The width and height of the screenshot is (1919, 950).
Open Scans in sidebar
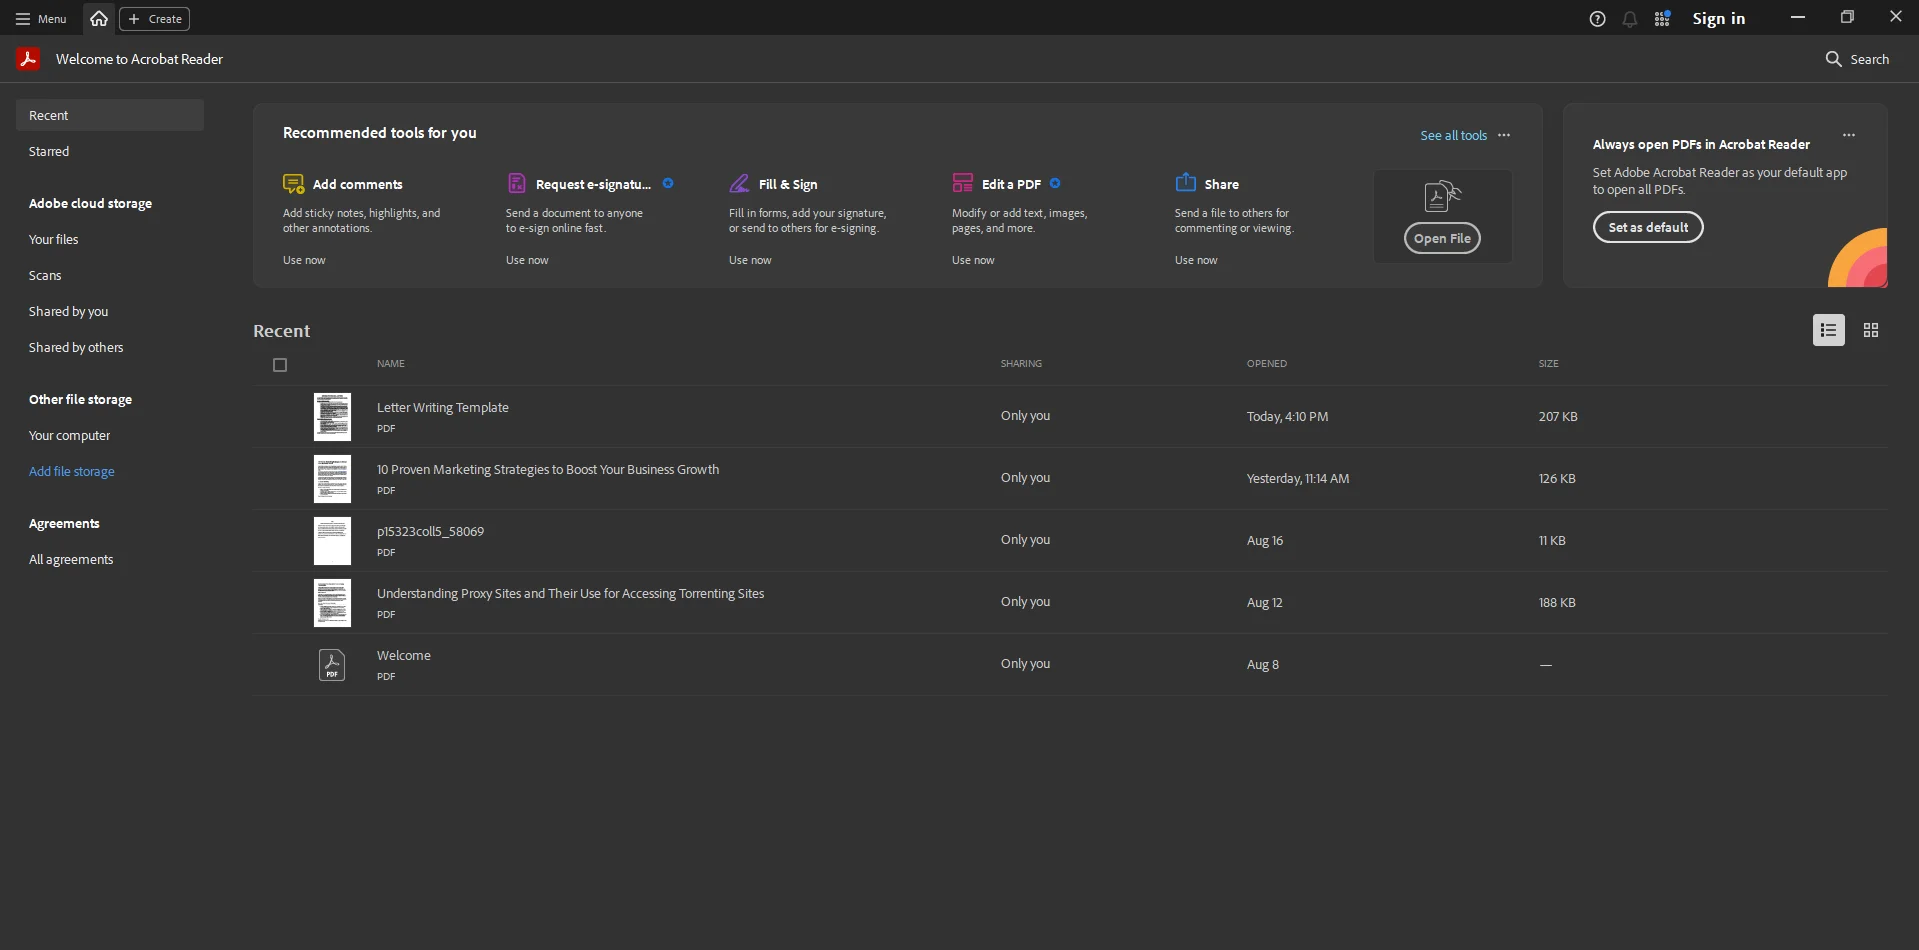point(45,276)
